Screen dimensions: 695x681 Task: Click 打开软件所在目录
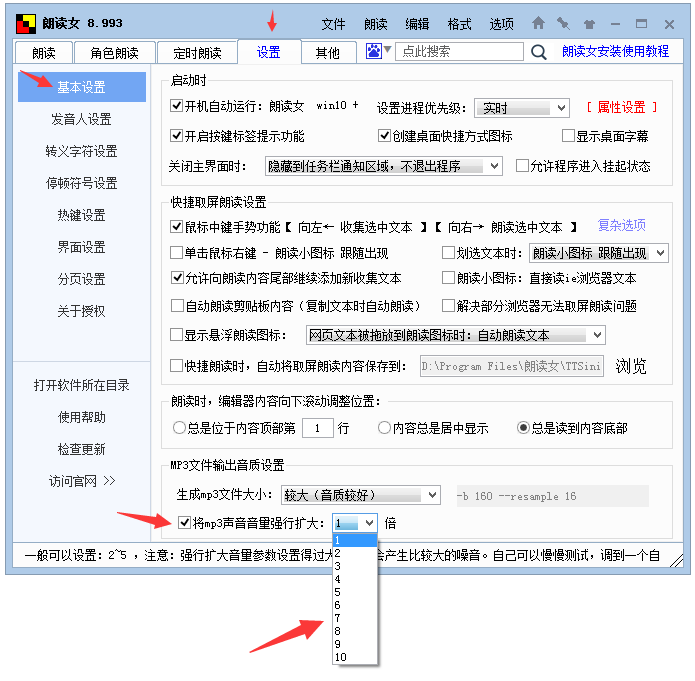(x=82, y=385)
